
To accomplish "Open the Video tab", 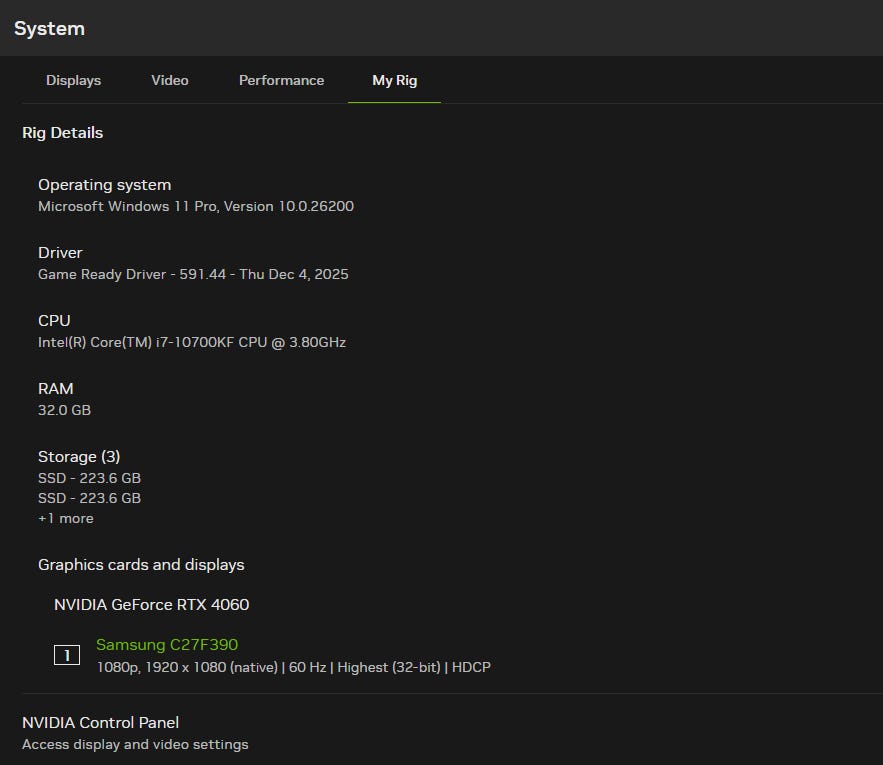I will pyautogui.click(x=170, y=81).
